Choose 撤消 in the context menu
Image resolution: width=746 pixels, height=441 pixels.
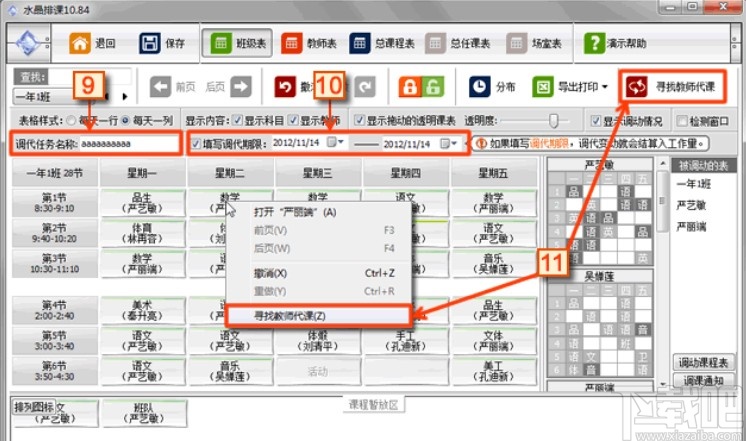coord(318,273)
